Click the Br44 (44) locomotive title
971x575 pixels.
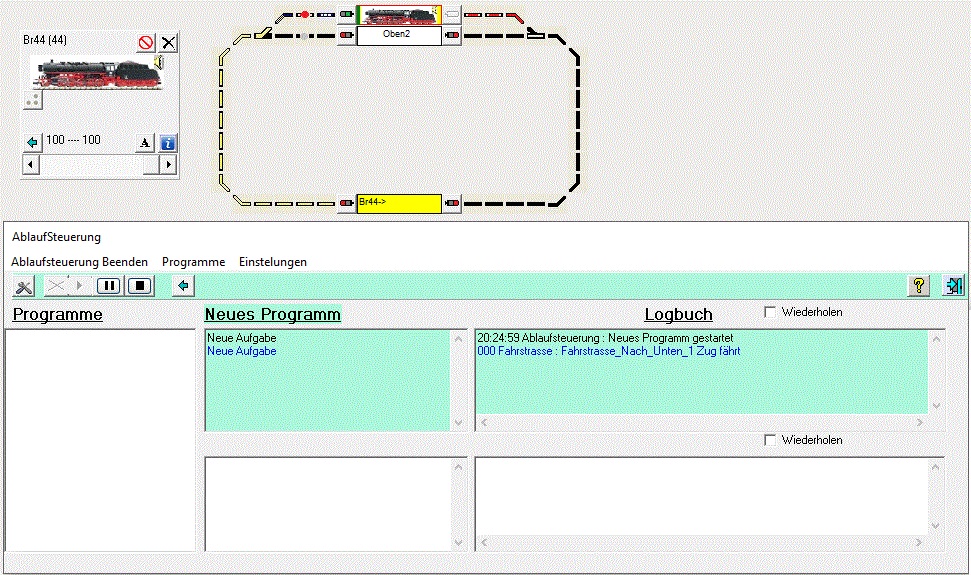tap(45, 40)
